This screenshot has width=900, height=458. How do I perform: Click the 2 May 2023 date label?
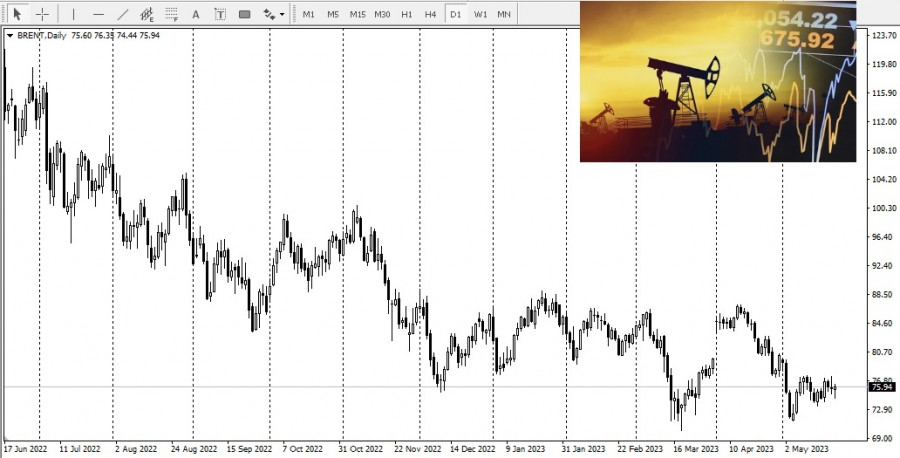807,448
